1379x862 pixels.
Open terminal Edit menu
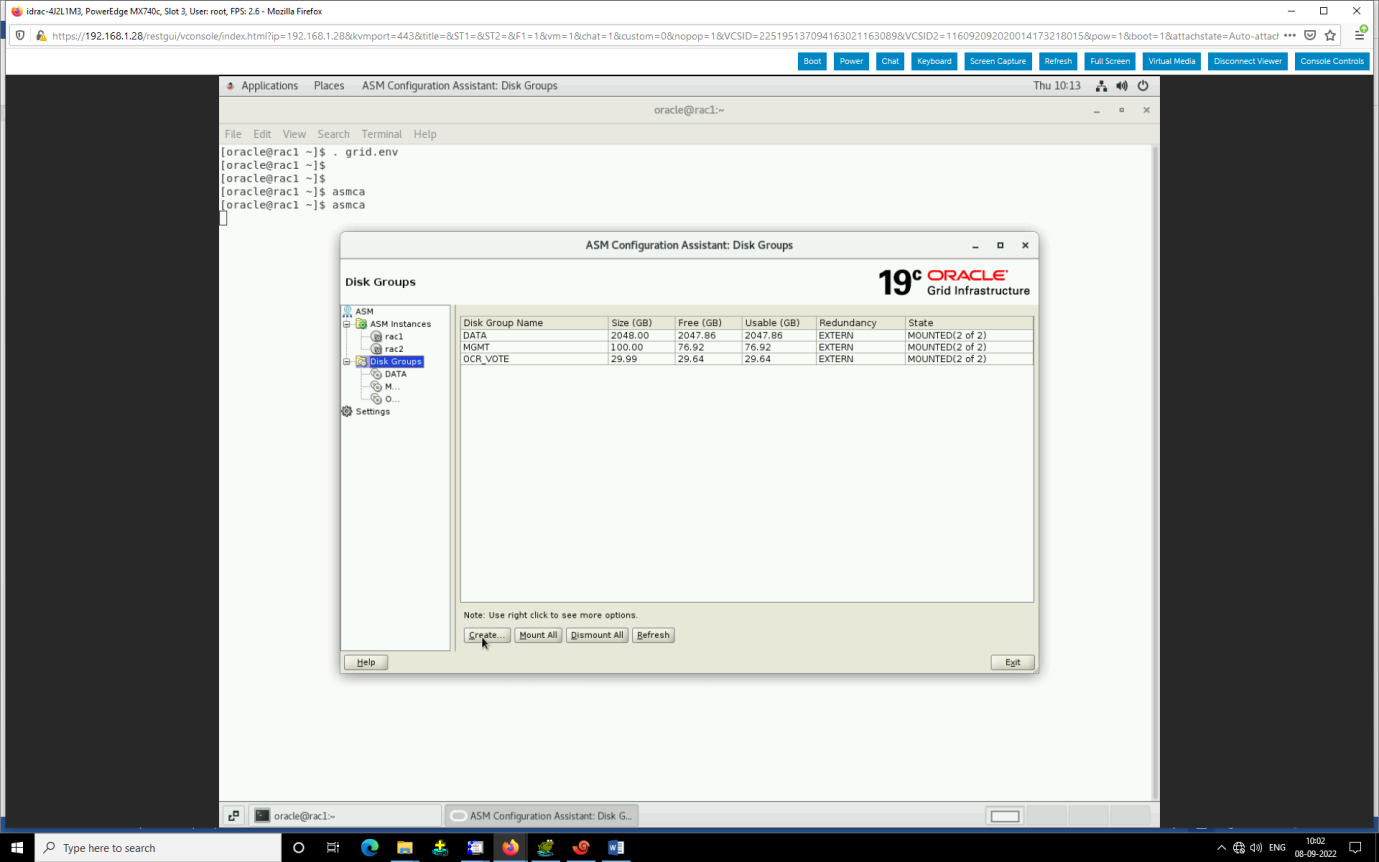pos(262,134)
